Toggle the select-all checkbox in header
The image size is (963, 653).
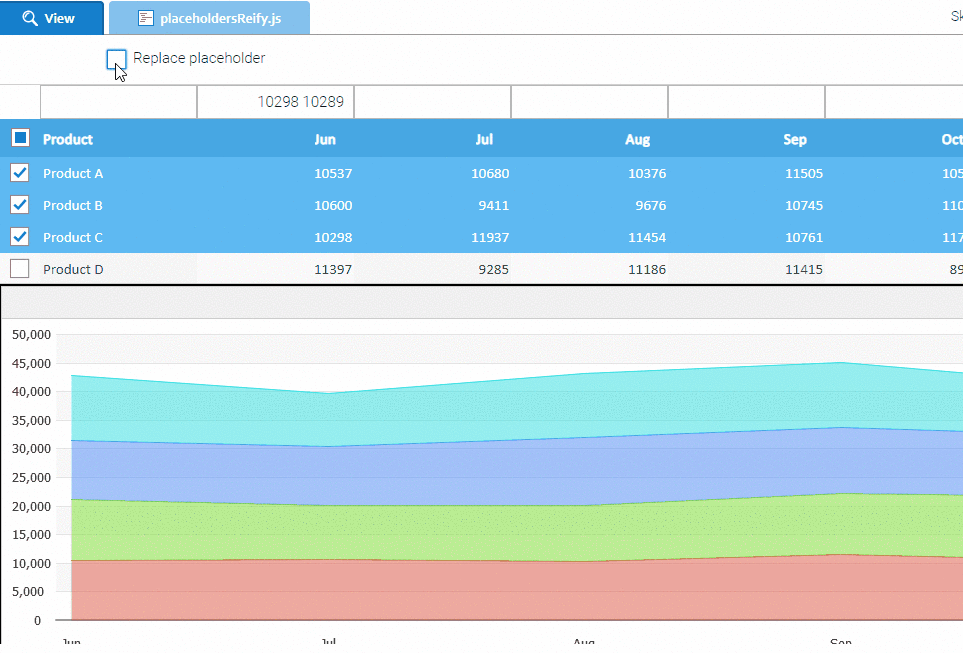20,138
